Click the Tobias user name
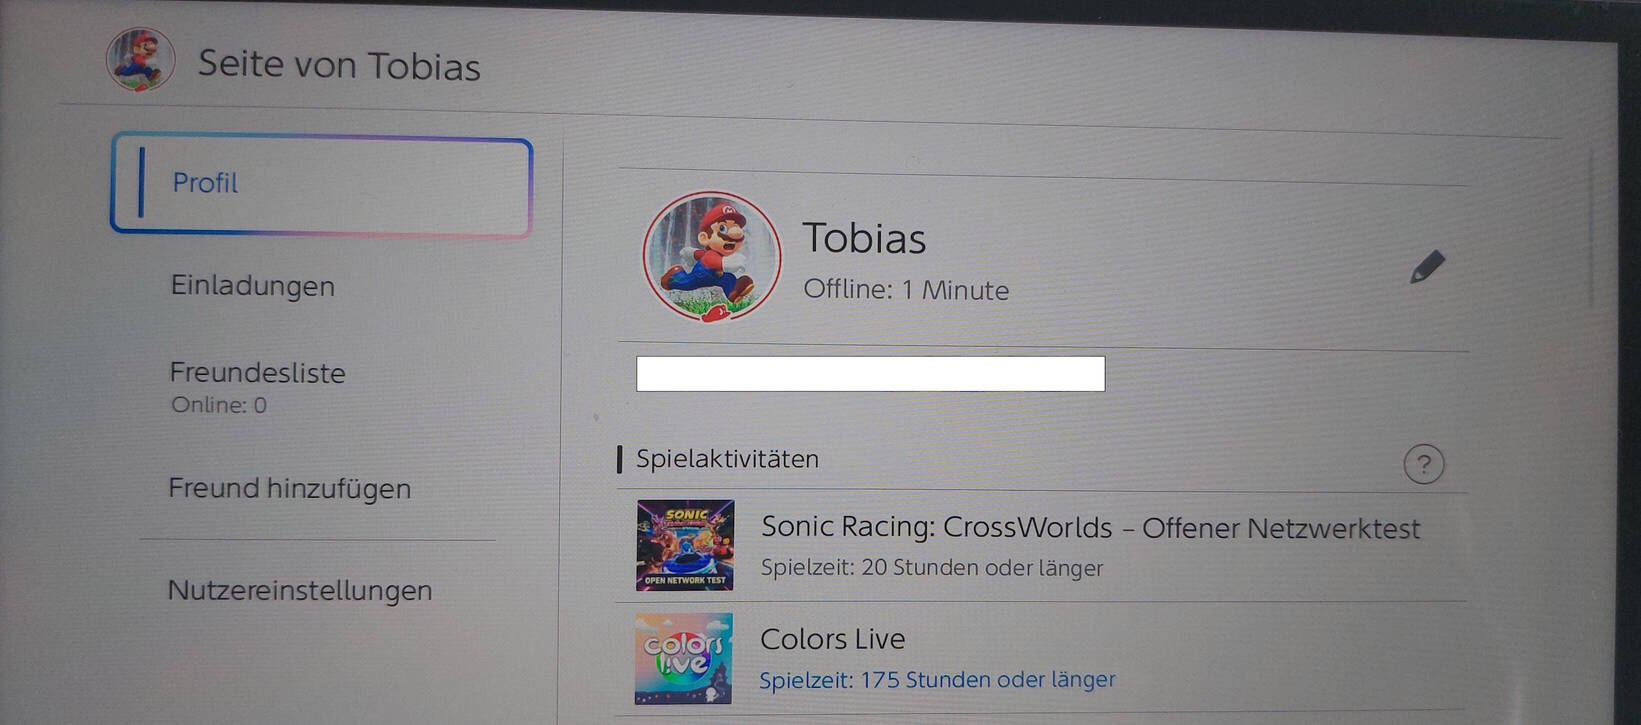Screen dimensions: 1641x725 point(864,238)
